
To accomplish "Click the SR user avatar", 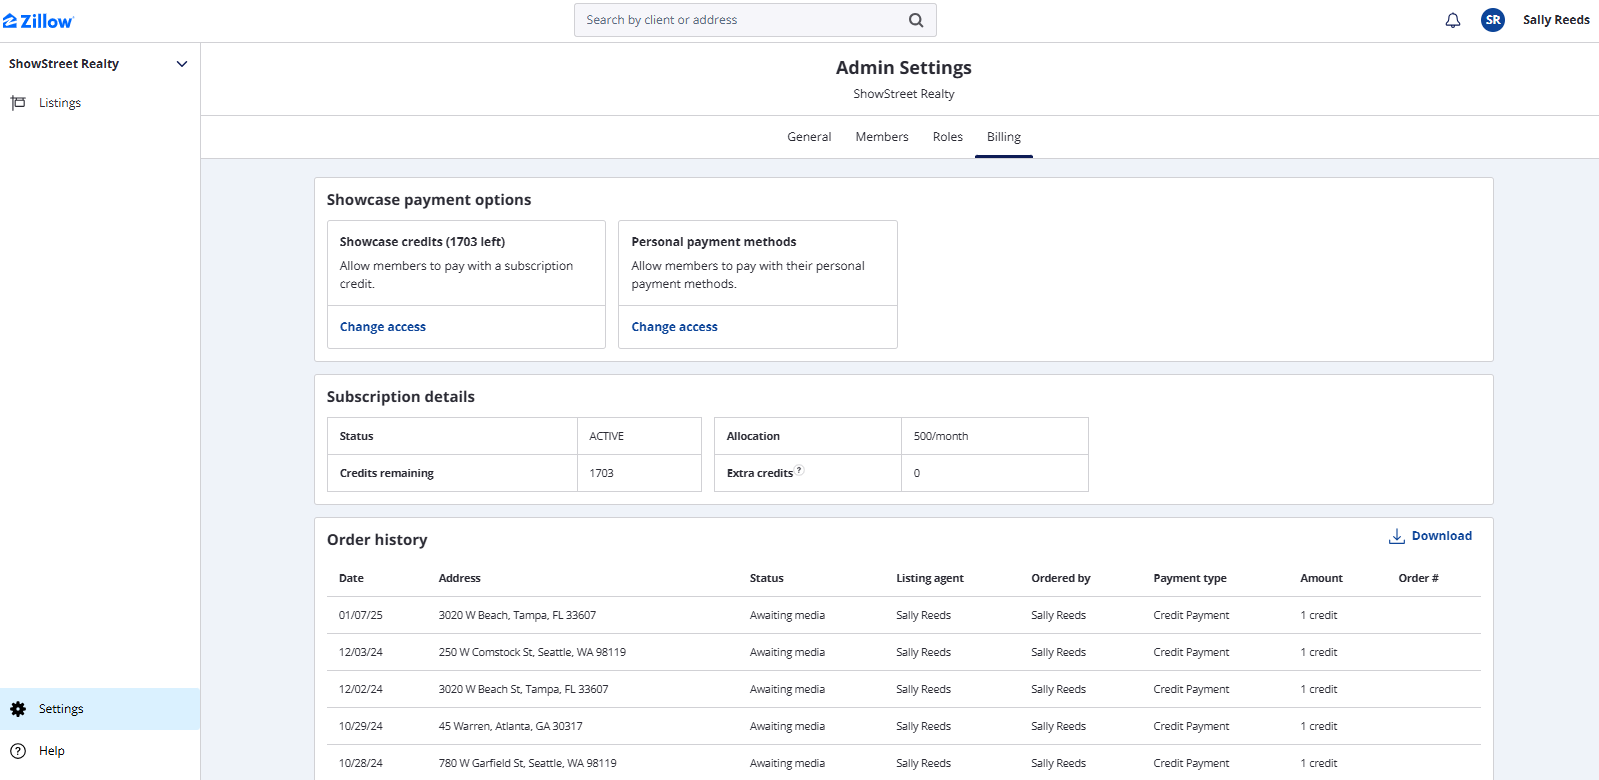I will click(1492, 20).
